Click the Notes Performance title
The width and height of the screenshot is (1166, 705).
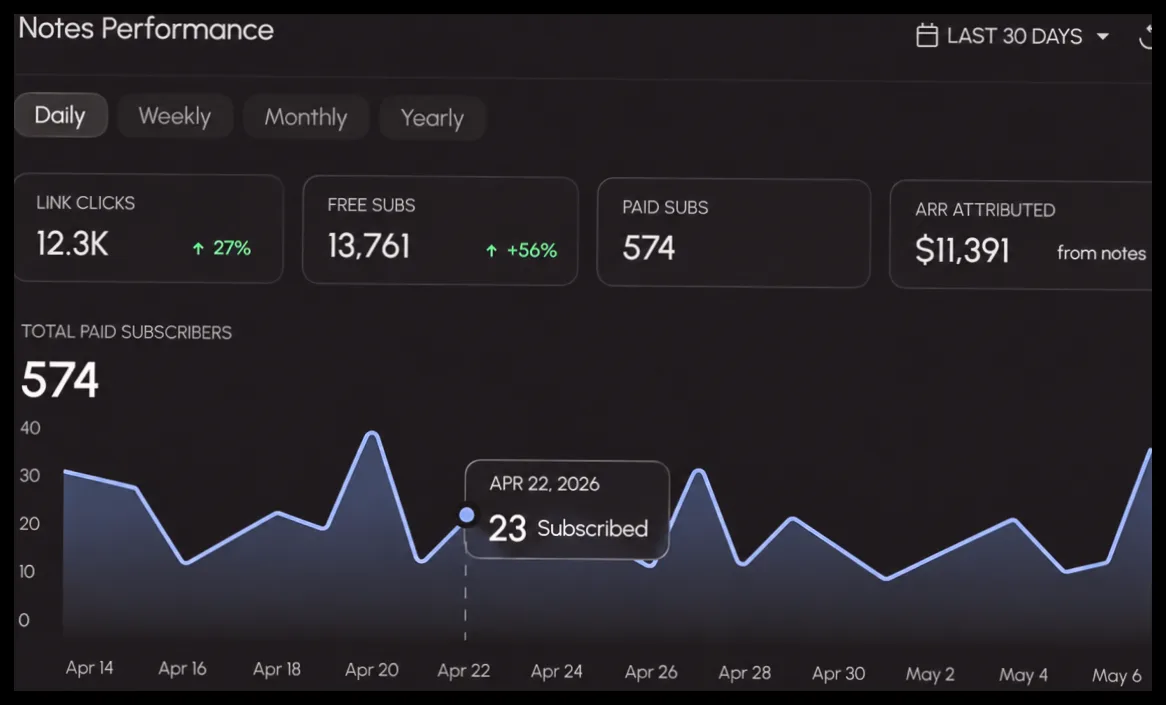[146, 29]
